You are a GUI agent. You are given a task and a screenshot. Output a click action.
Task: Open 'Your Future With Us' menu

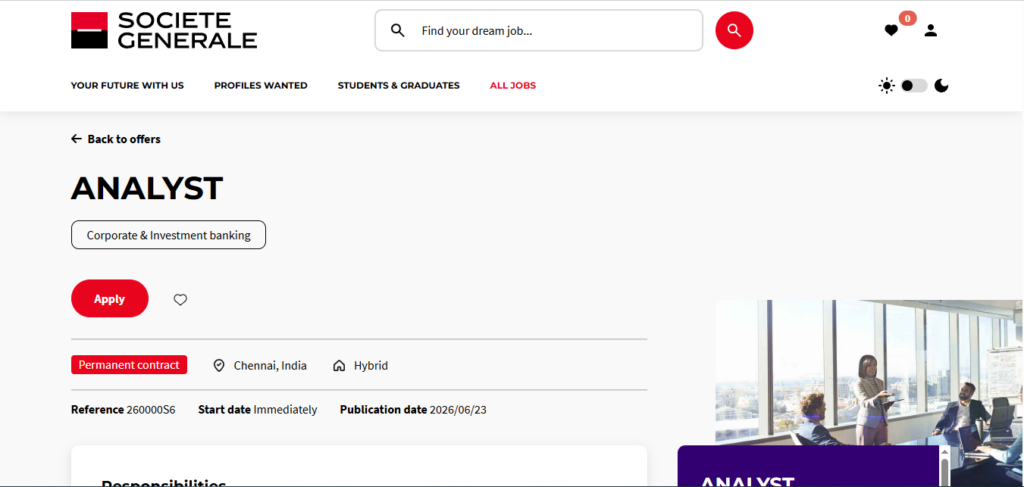tap(127, 86)
